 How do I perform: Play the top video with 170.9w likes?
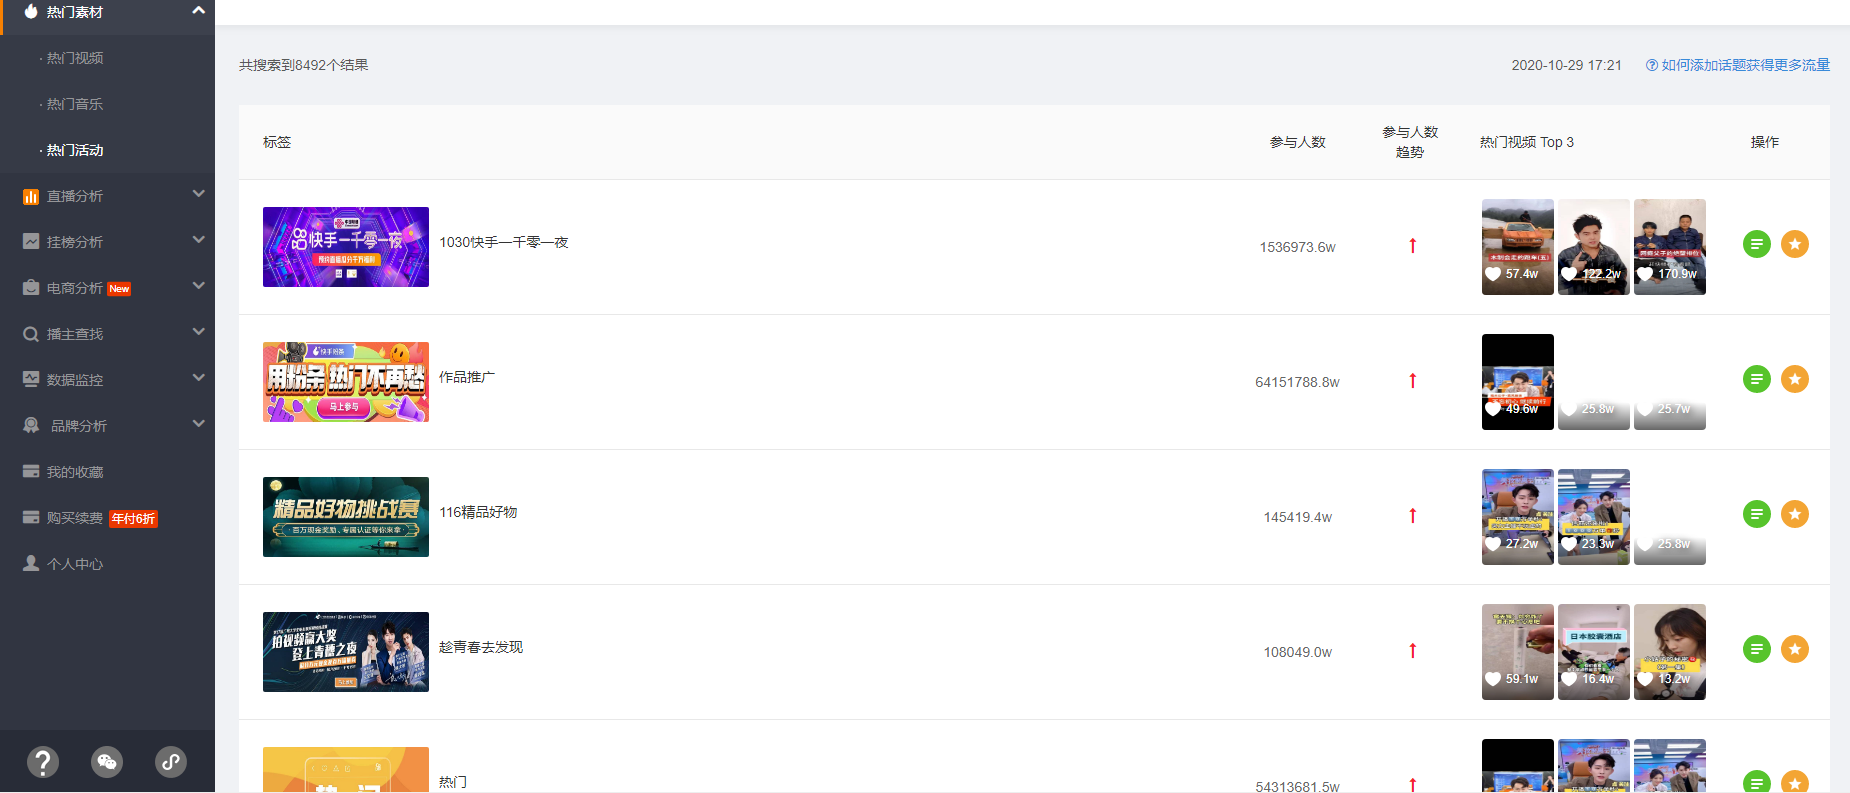click(x=1670, y=247)
